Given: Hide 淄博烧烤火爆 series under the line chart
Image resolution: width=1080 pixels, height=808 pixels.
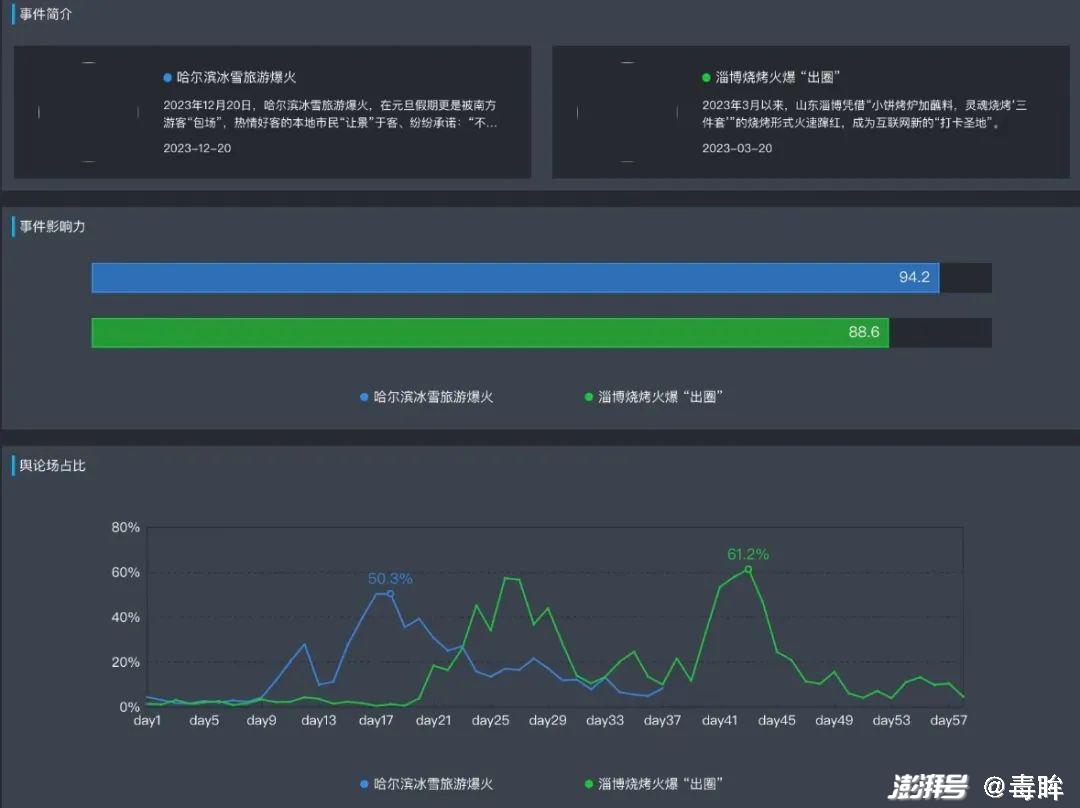Looking at the screenshot, I should click(654, 784).
